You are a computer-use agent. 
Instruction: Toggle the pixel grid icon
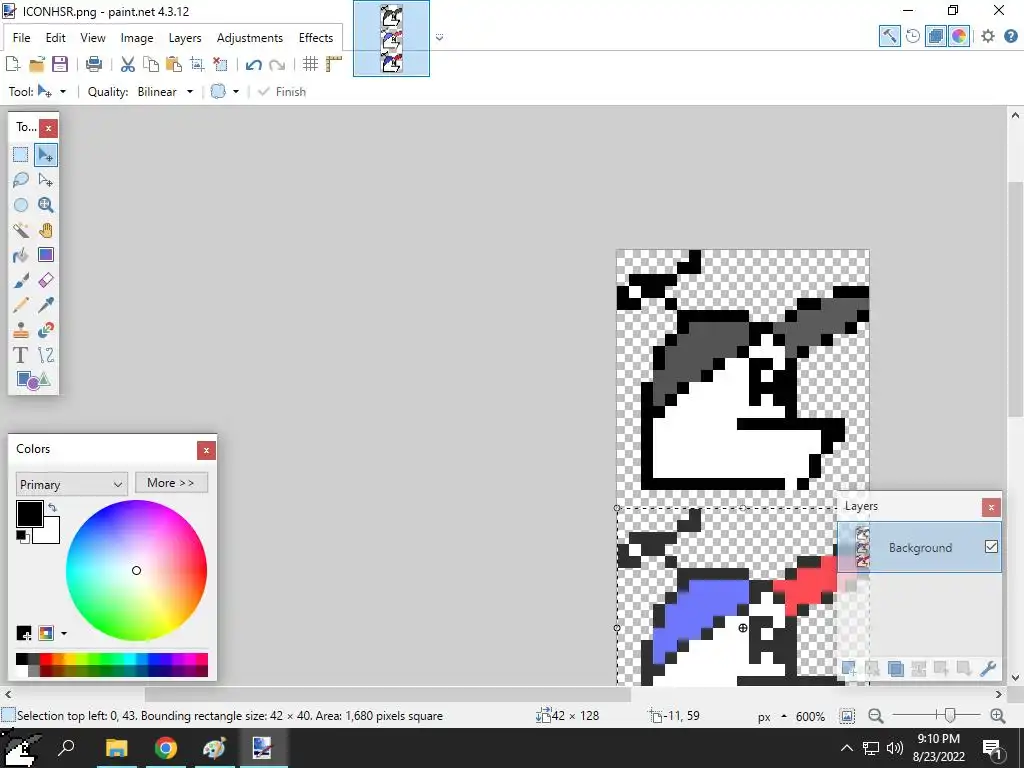[x=310, y=64]
